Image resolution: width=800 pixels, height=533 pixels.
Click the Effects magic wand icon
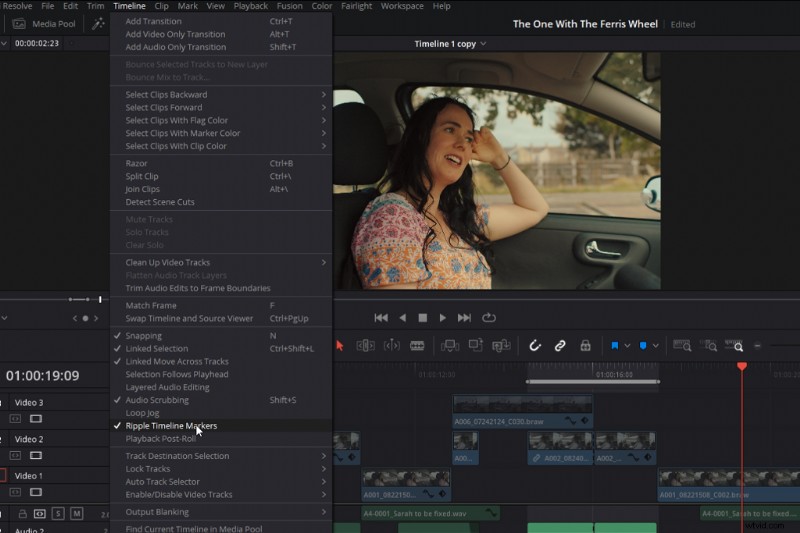98,23
